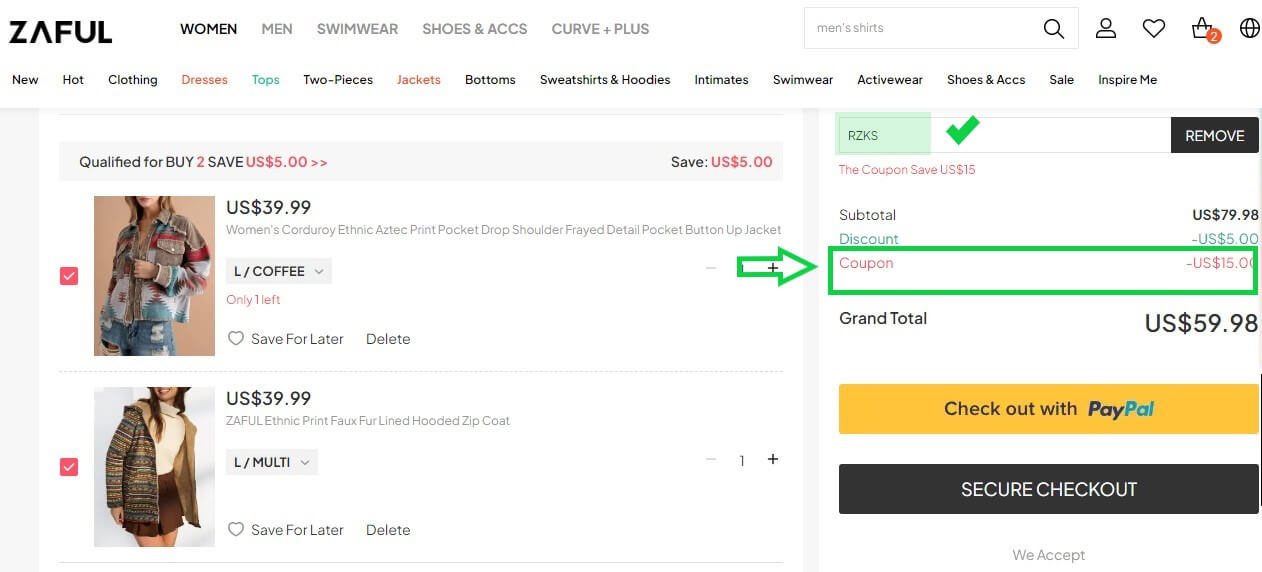Image resolution: width=1262 pixels, height=572 pixels.
Task: Check out with PayPal button
Action: point(1048,409)
